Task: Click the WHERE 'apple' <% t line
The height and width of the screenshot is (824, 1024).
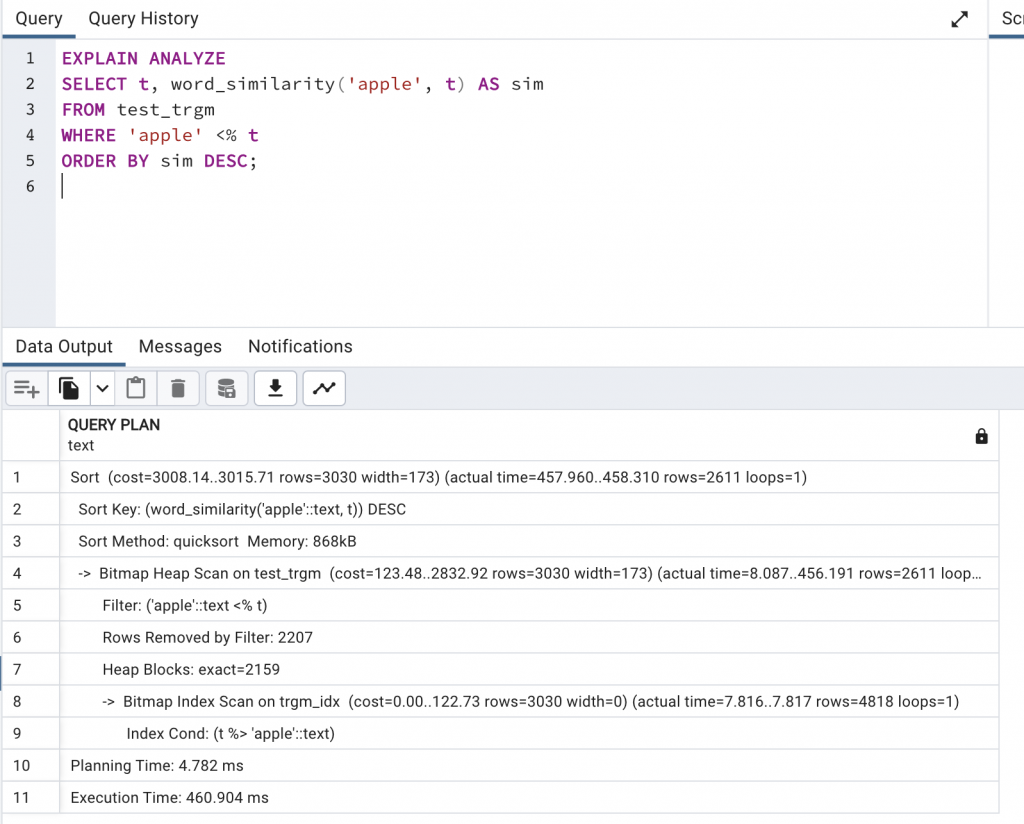Action: click(160, 135)
